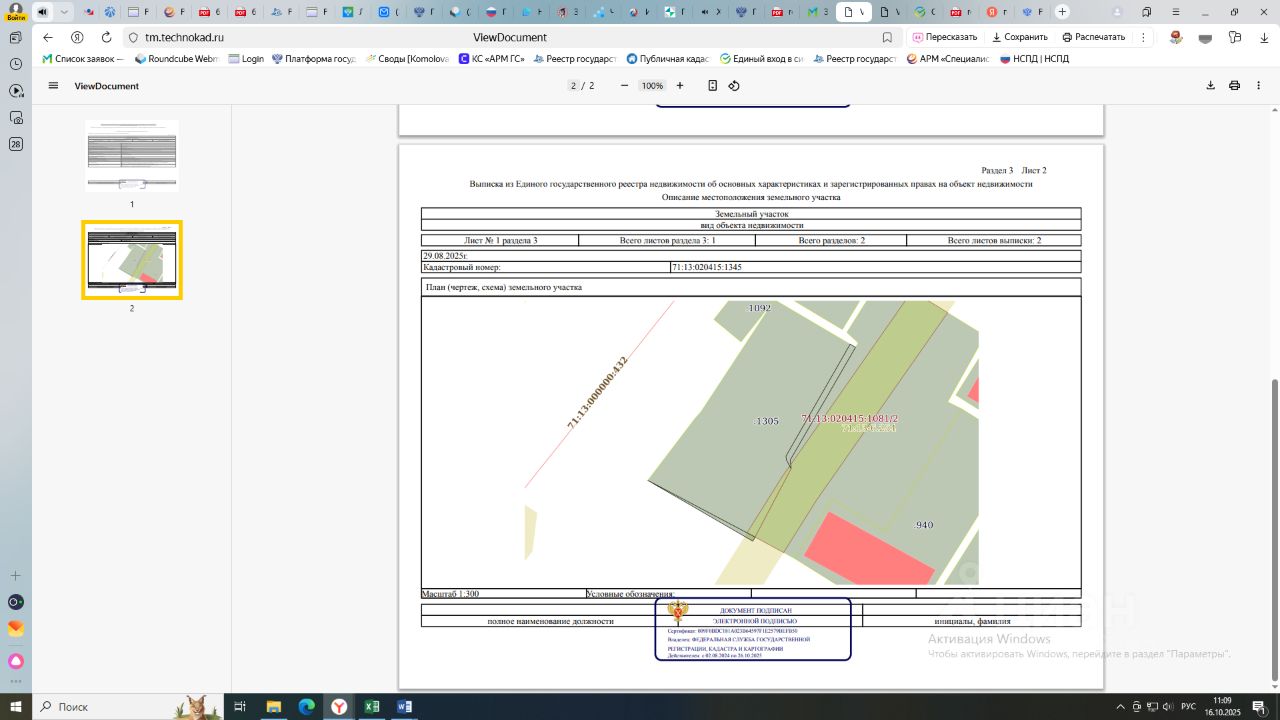Open the КС «АРМ ГС» bookmark

[x=491, y=59]
